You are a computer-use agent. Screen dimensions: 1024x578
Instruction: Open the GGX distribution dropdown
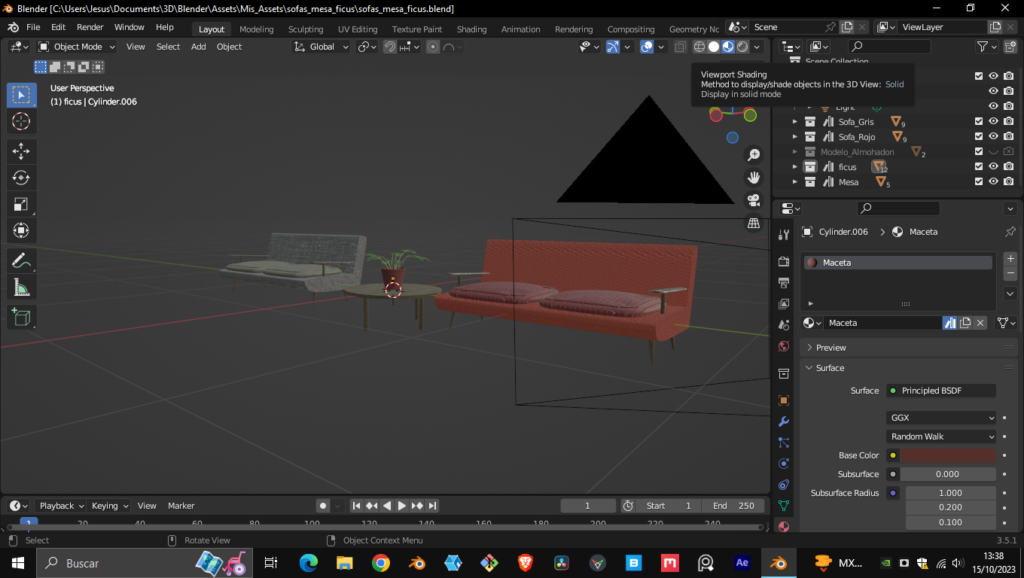pos(941,417)
